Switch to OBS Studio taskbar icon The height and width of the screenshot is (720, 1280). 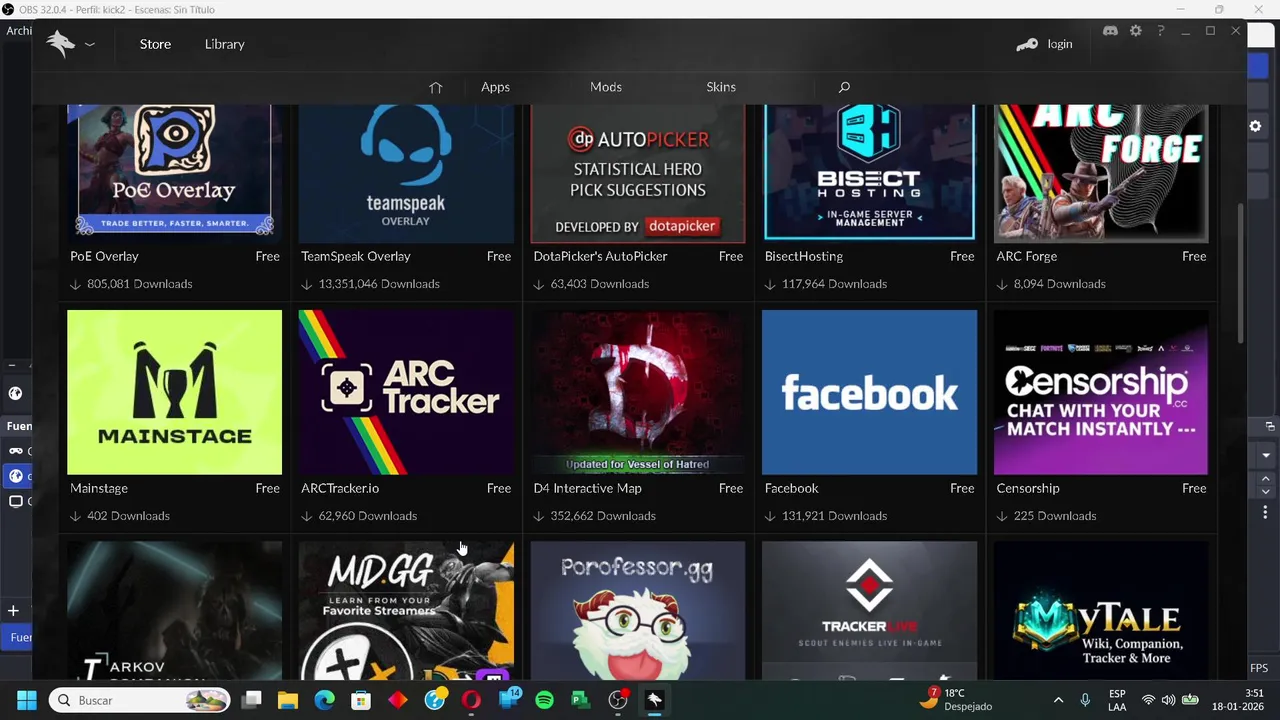618,700
